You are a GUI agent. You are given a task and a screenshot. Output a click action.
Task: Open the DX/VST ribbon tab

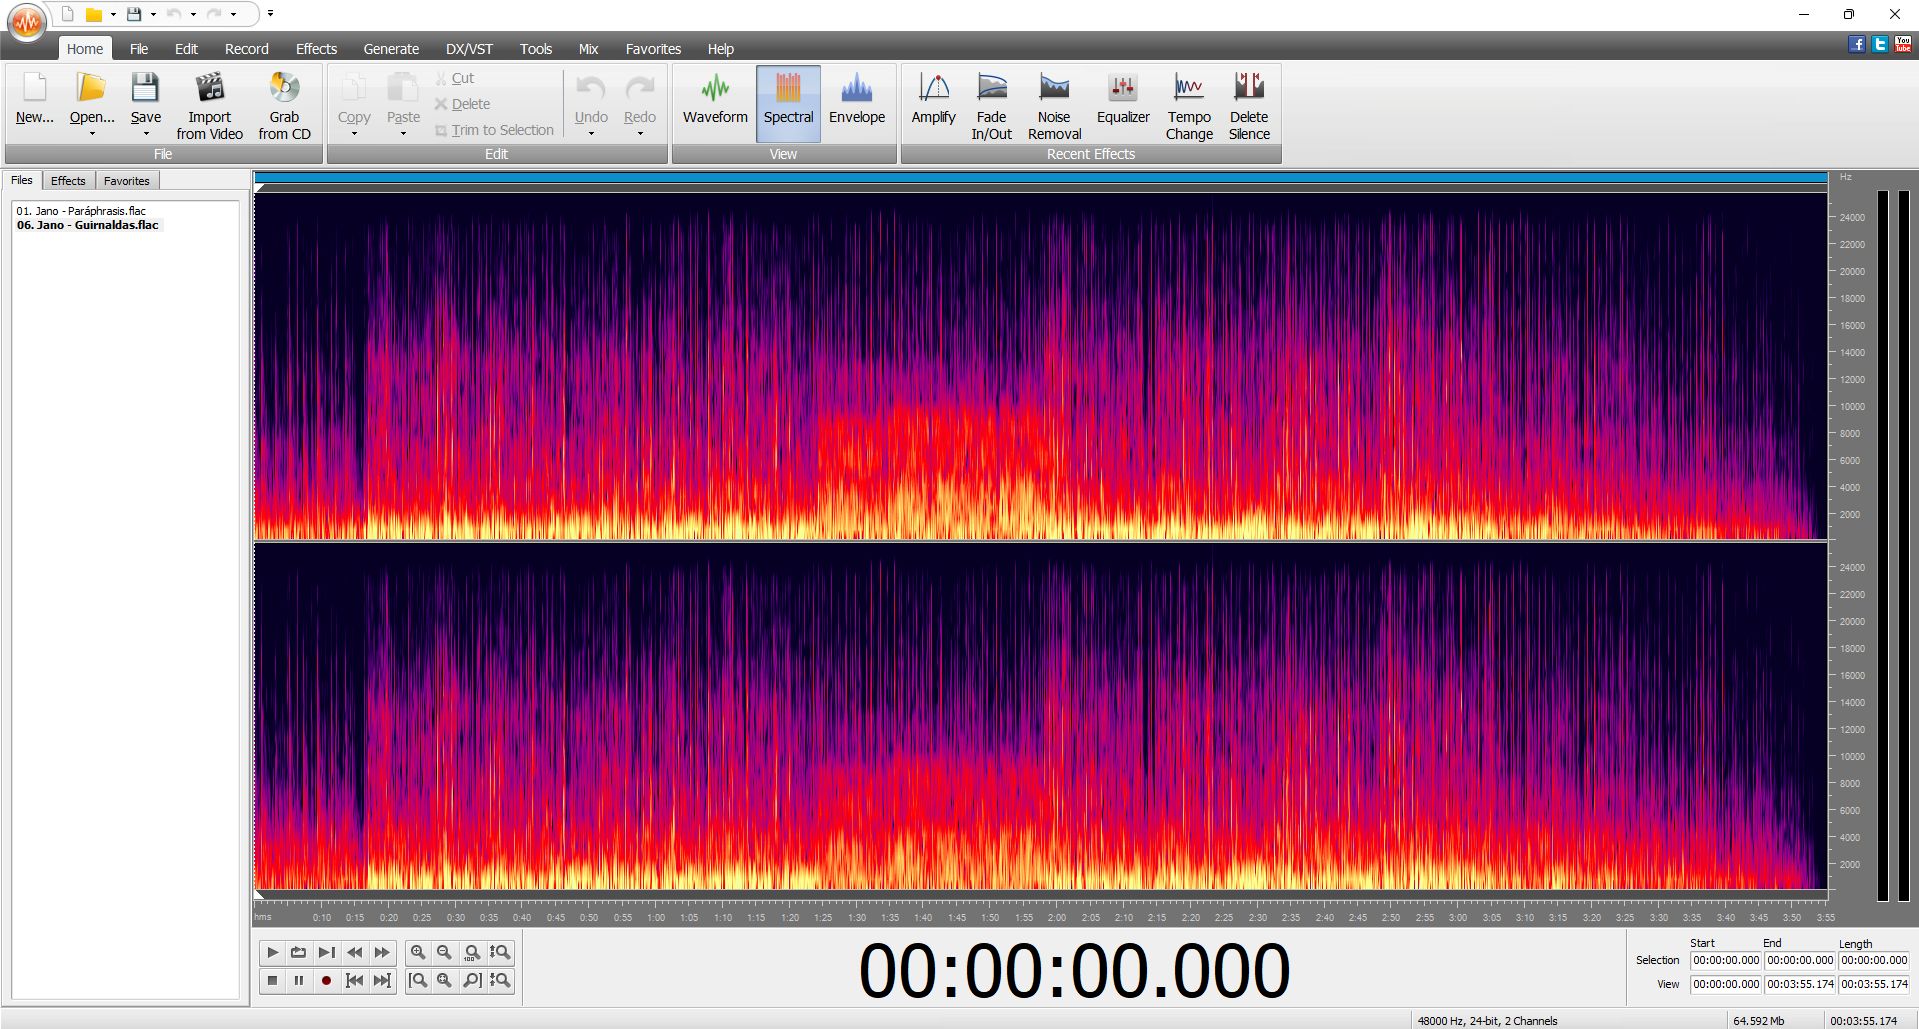click(469, 49)
